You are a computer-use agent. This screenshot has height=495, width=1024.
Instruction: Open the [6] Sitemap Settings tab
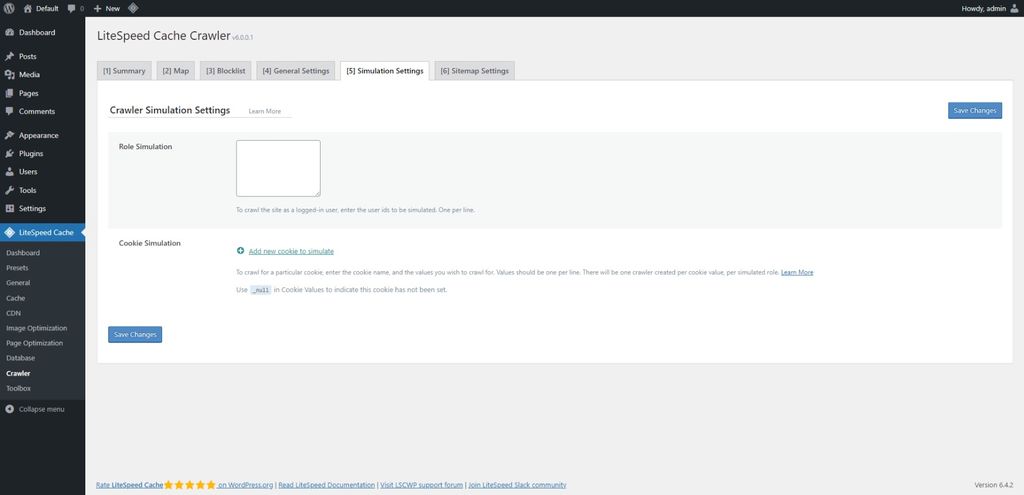(x=475, y=71)
